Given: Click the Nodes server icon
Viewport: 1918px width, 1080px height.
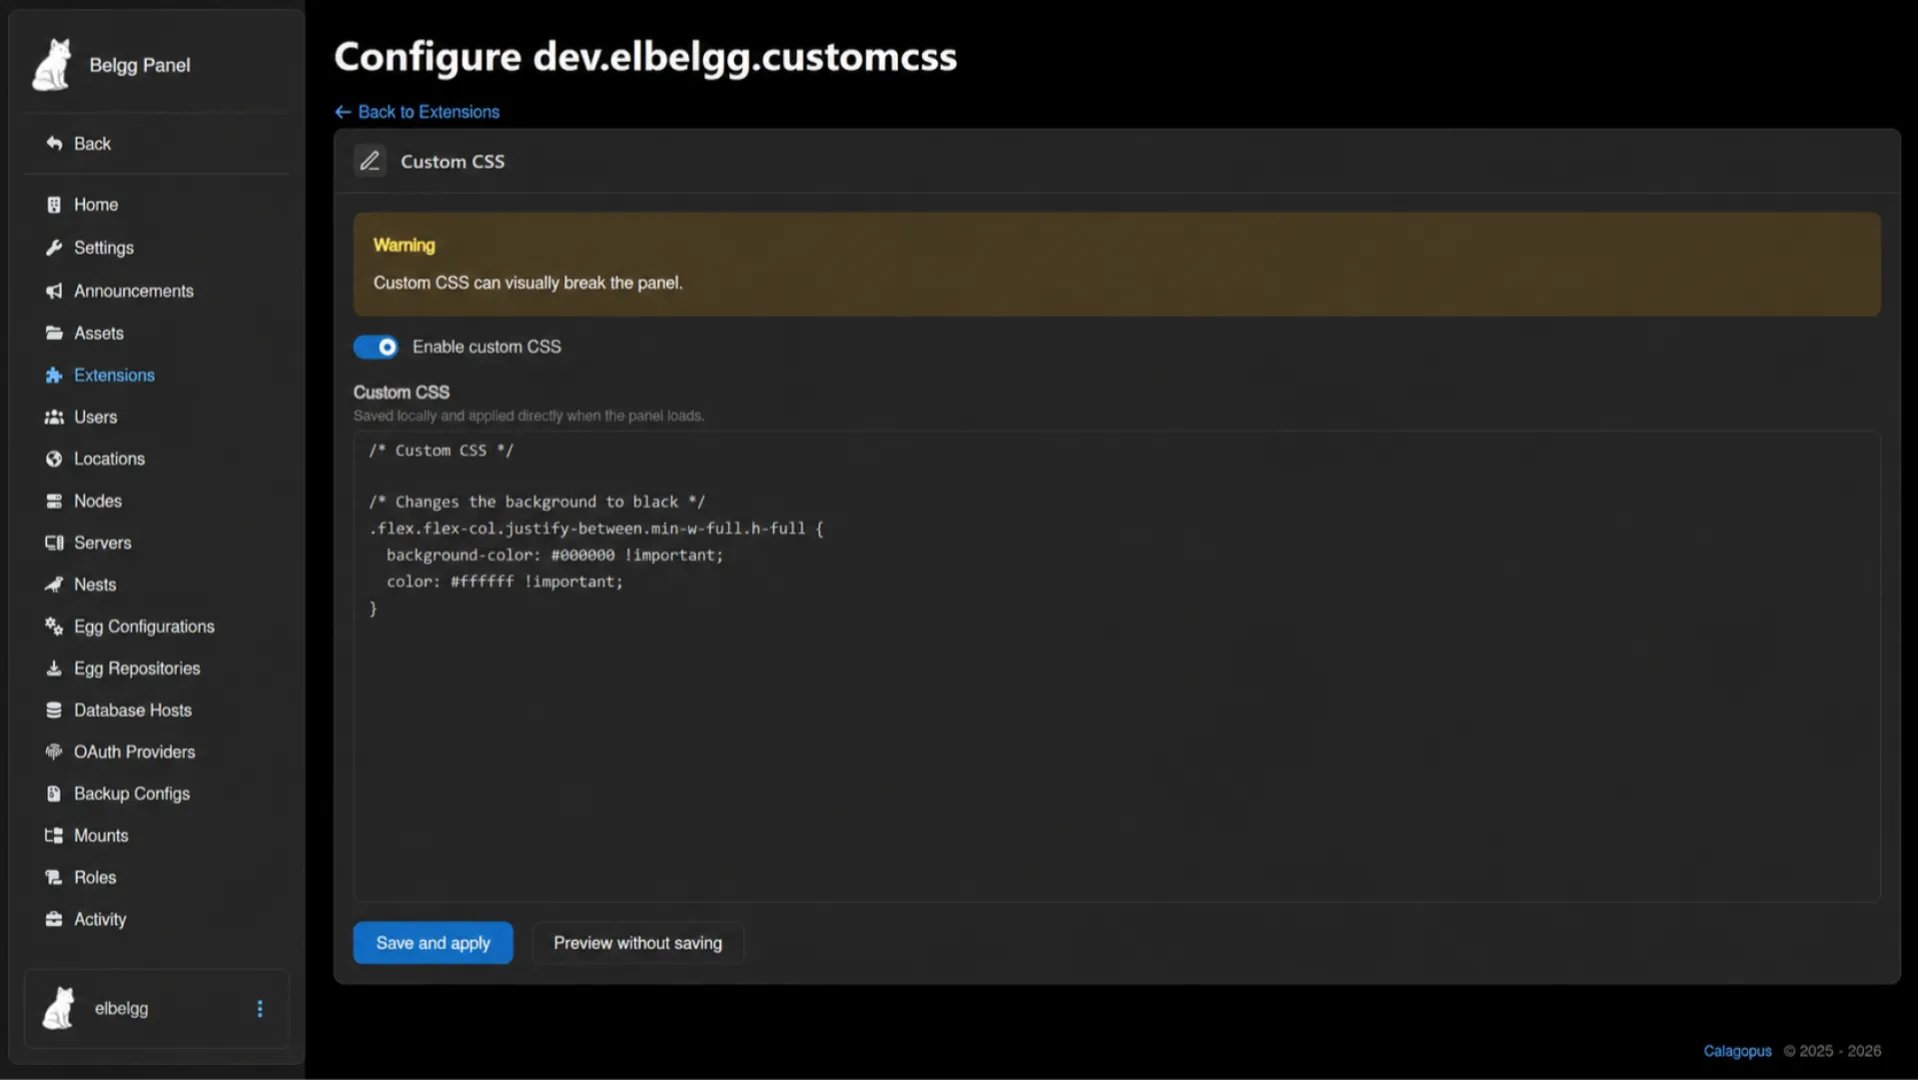Looking at the screenshot, I should 54,501.
